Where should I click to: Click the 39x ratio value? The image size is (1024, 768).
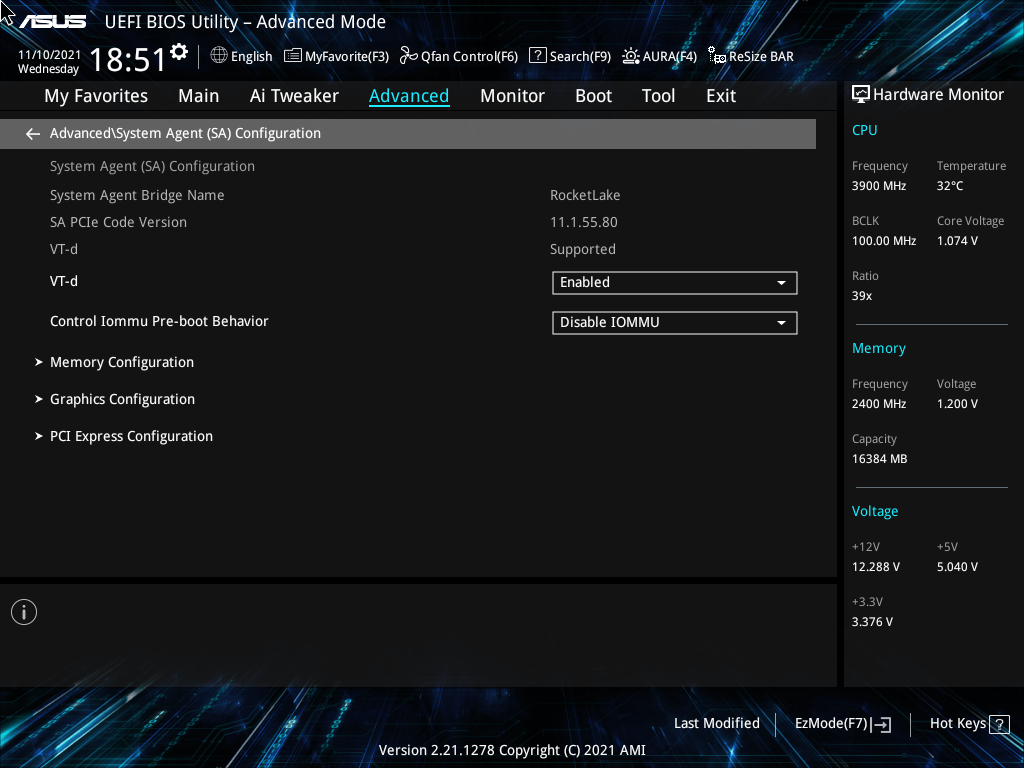(861, 296)
